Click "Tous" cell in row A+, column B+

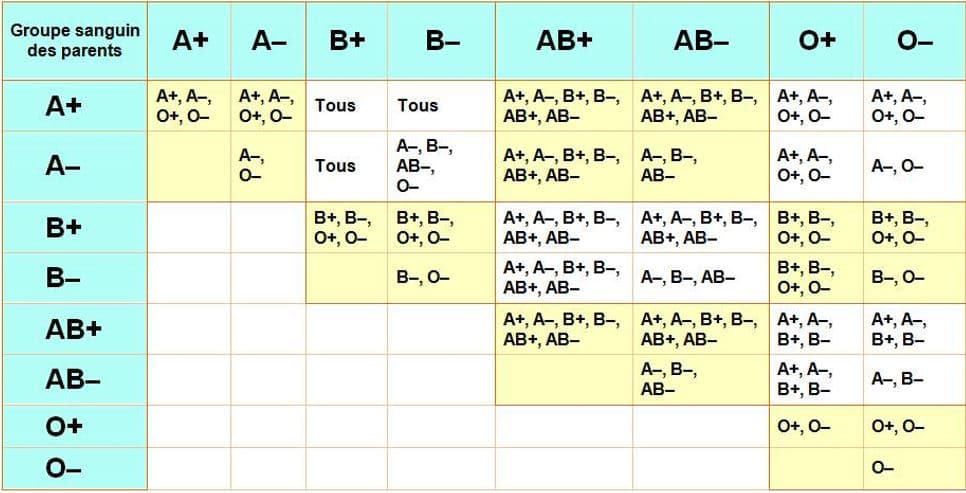click(x=335, y=105)
